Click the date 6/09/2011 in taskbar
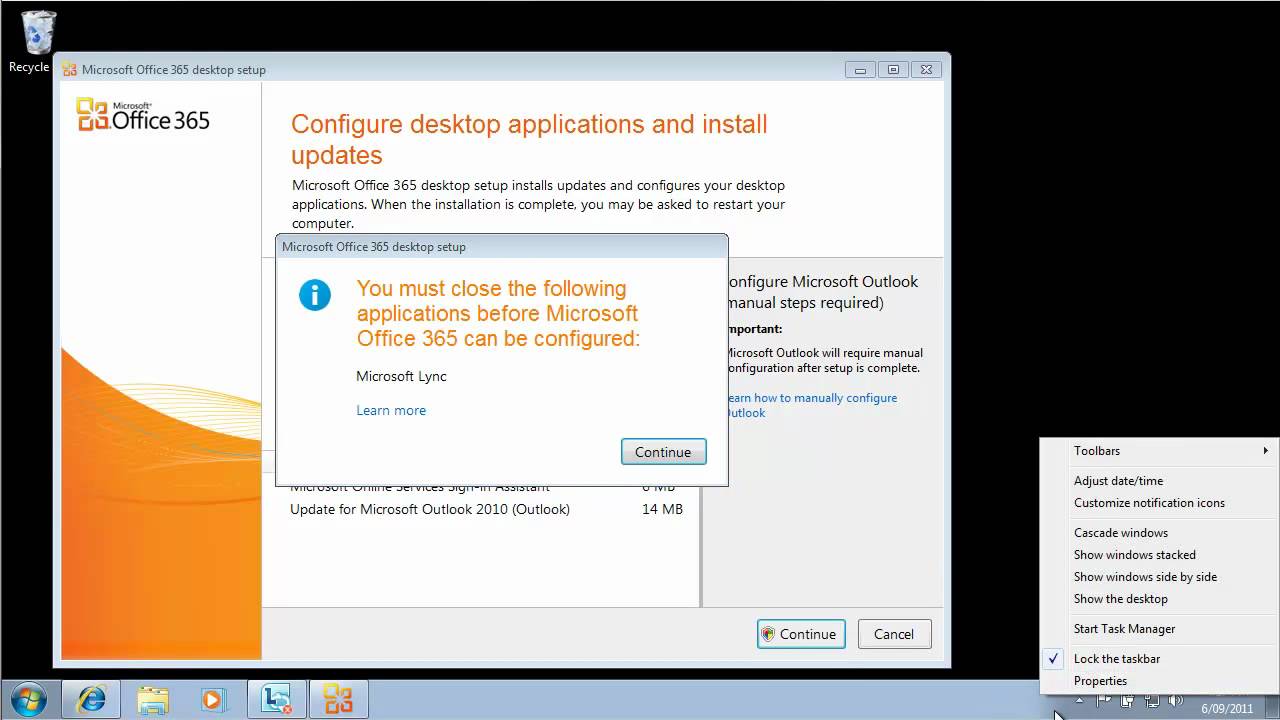Image resolution: width=1280 pixels, height=720 pixels. click(x=1227, y=708)
